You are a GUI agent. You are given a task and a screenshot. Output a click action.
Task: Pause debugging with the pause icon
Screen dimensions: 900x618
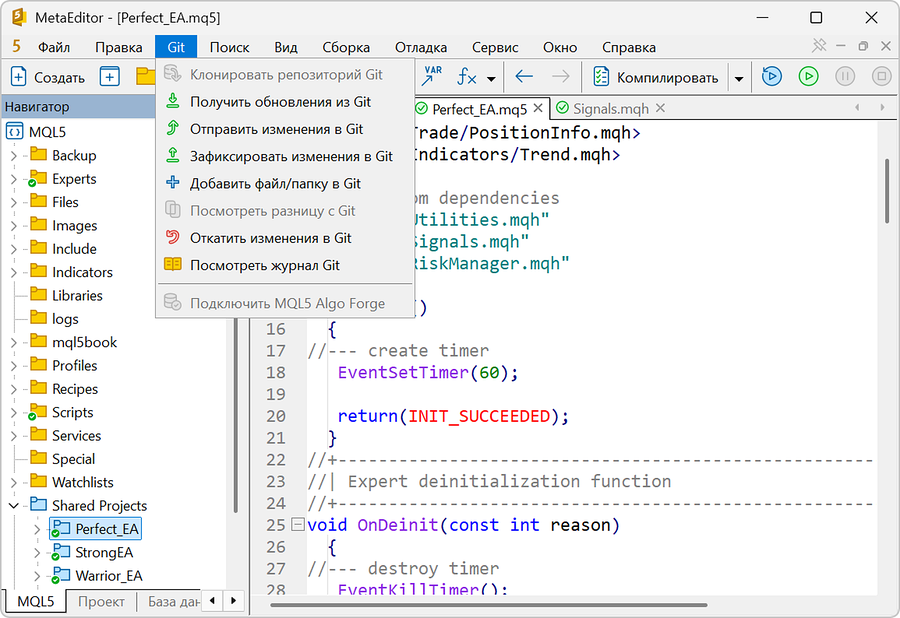click(845, 76)
